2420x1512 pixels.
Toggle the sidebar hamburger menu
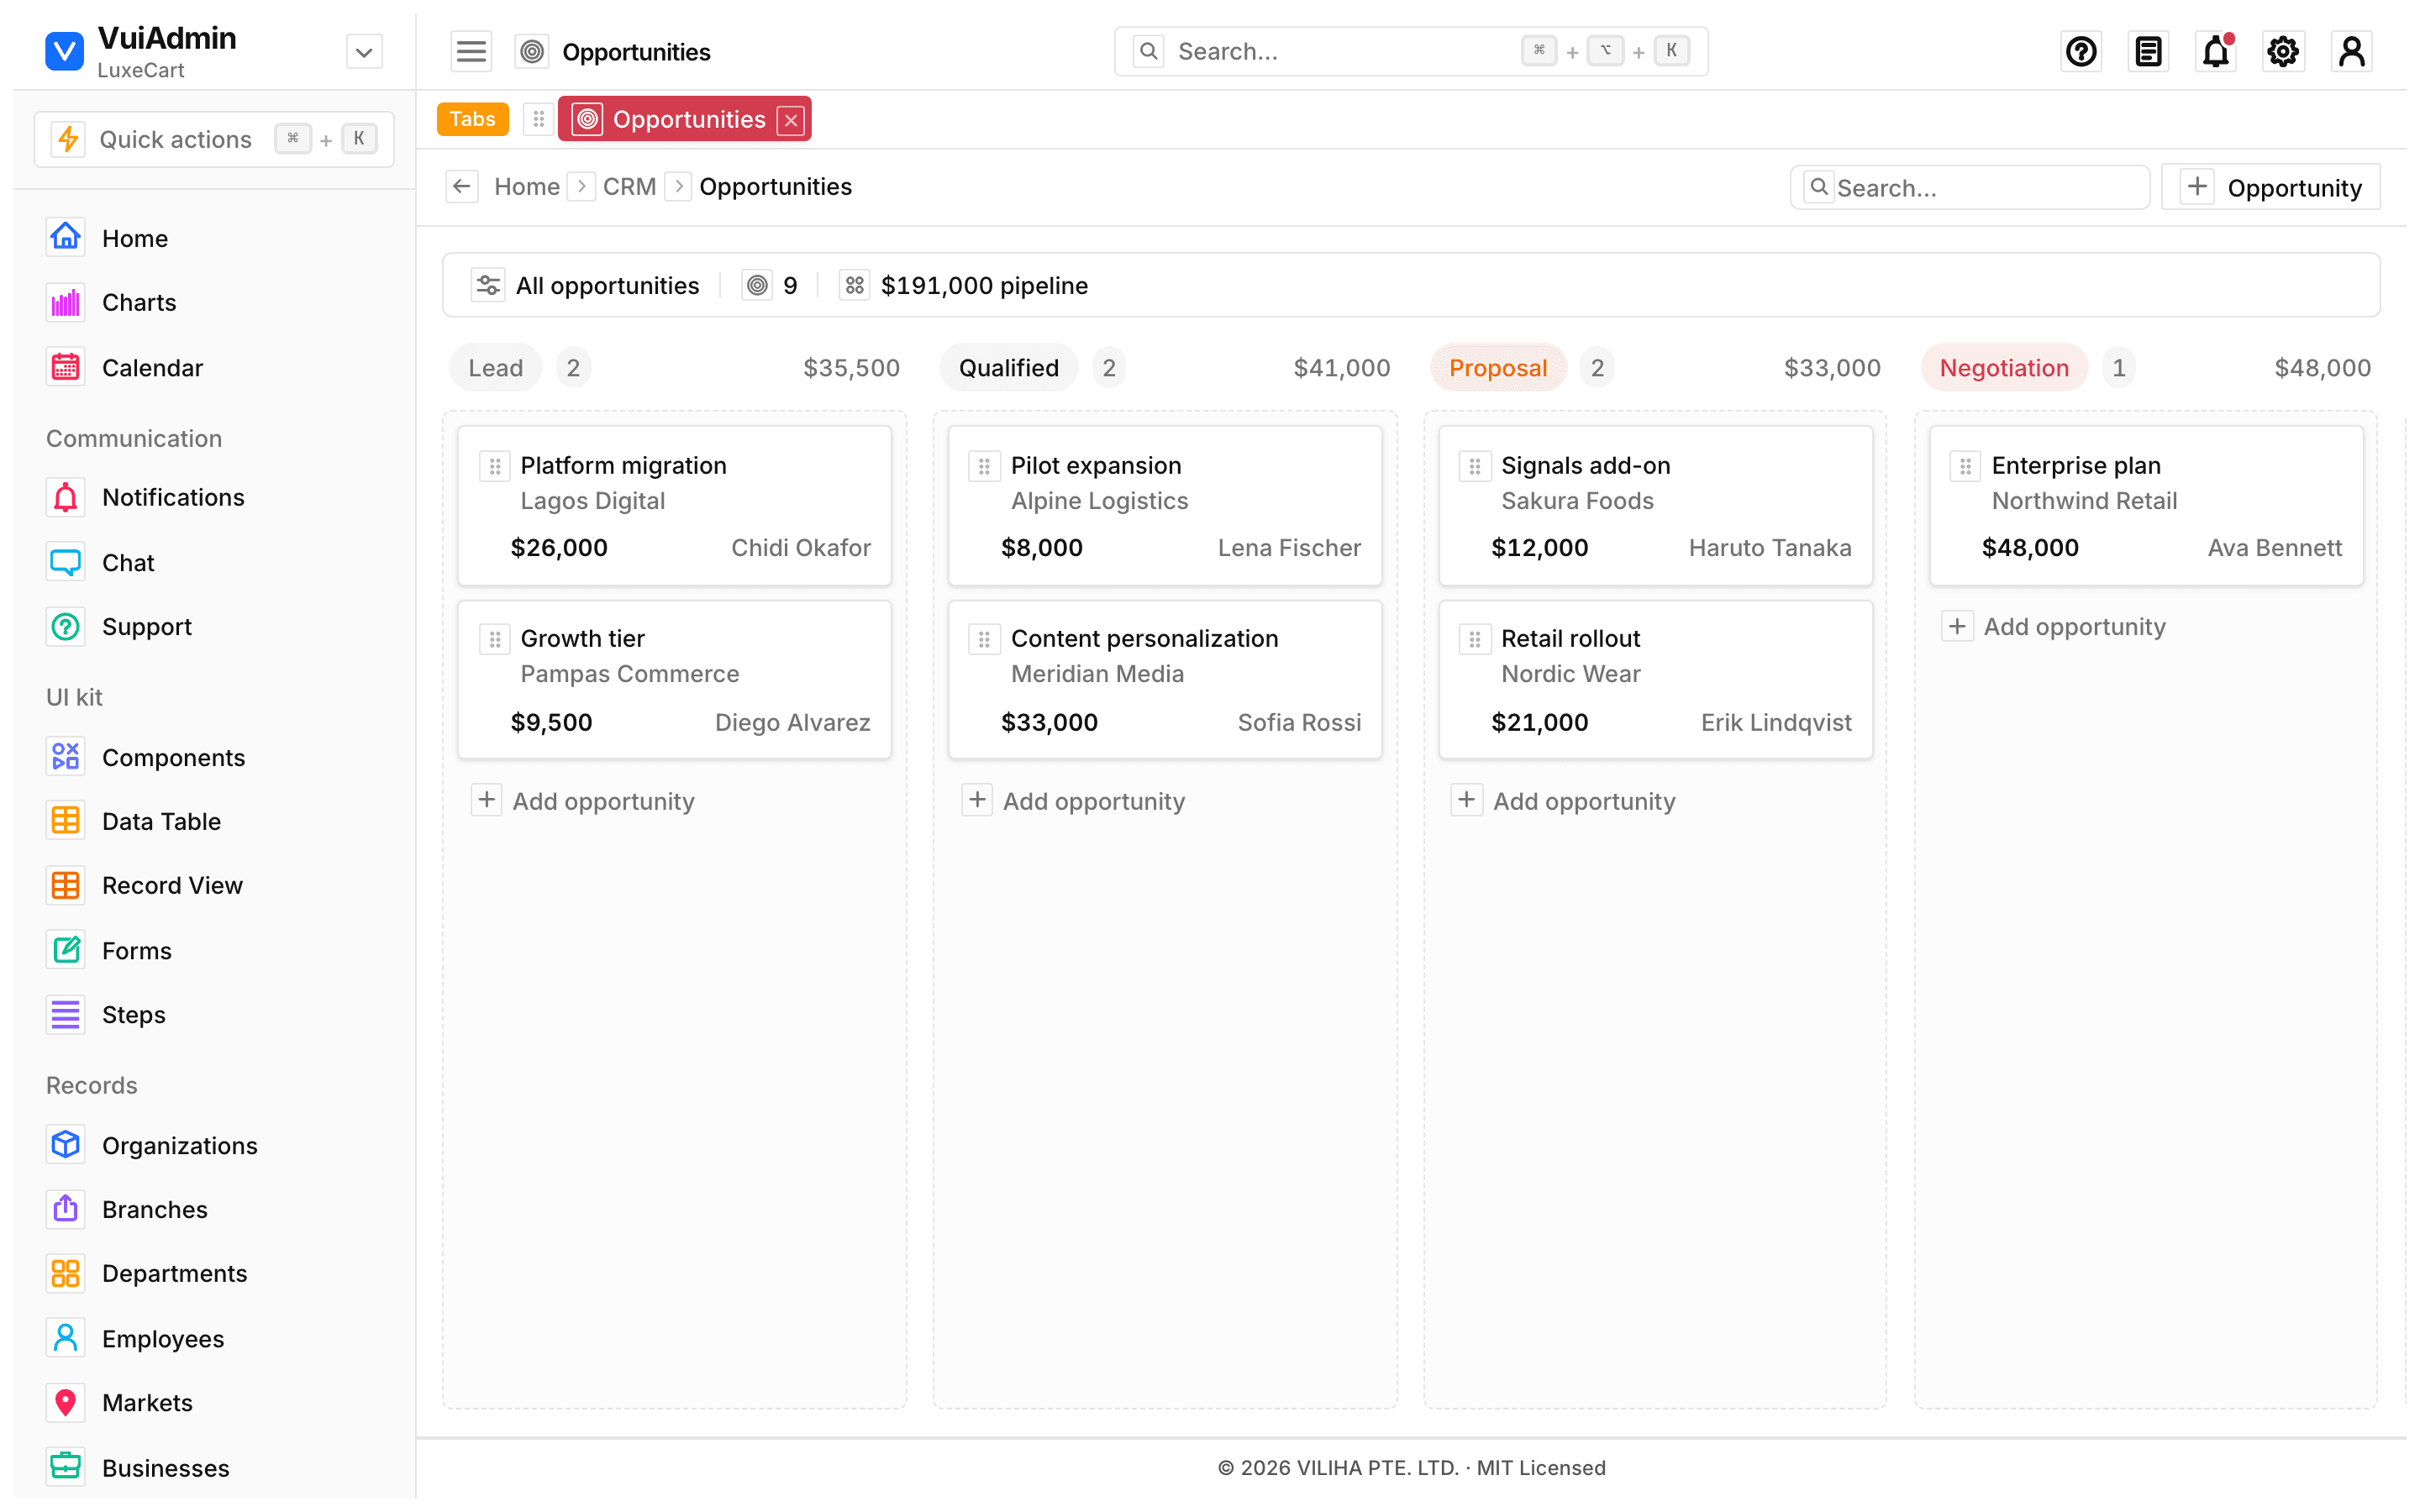coord(471,51)
